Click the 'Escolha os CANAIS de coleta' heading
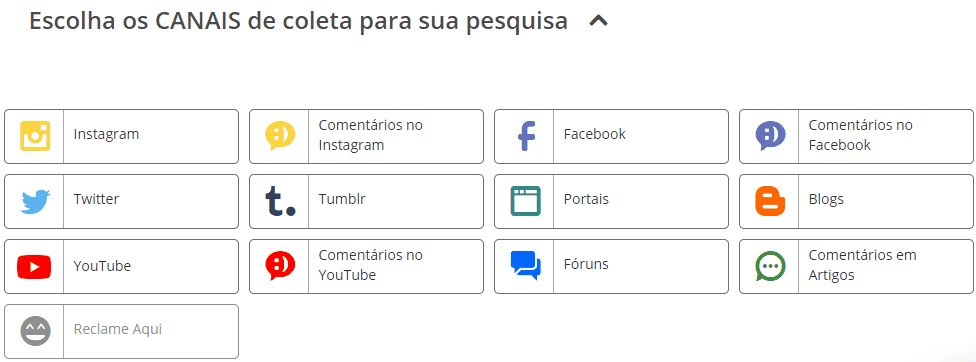976x362 pixels. [298, 21]
